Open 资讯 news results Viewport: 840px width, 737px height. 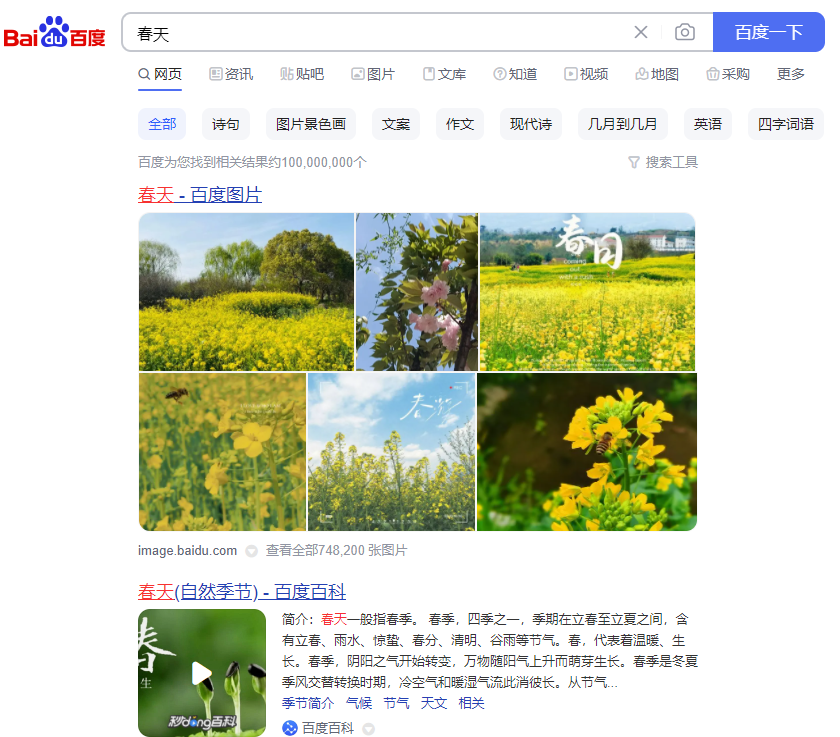[231, 73]
